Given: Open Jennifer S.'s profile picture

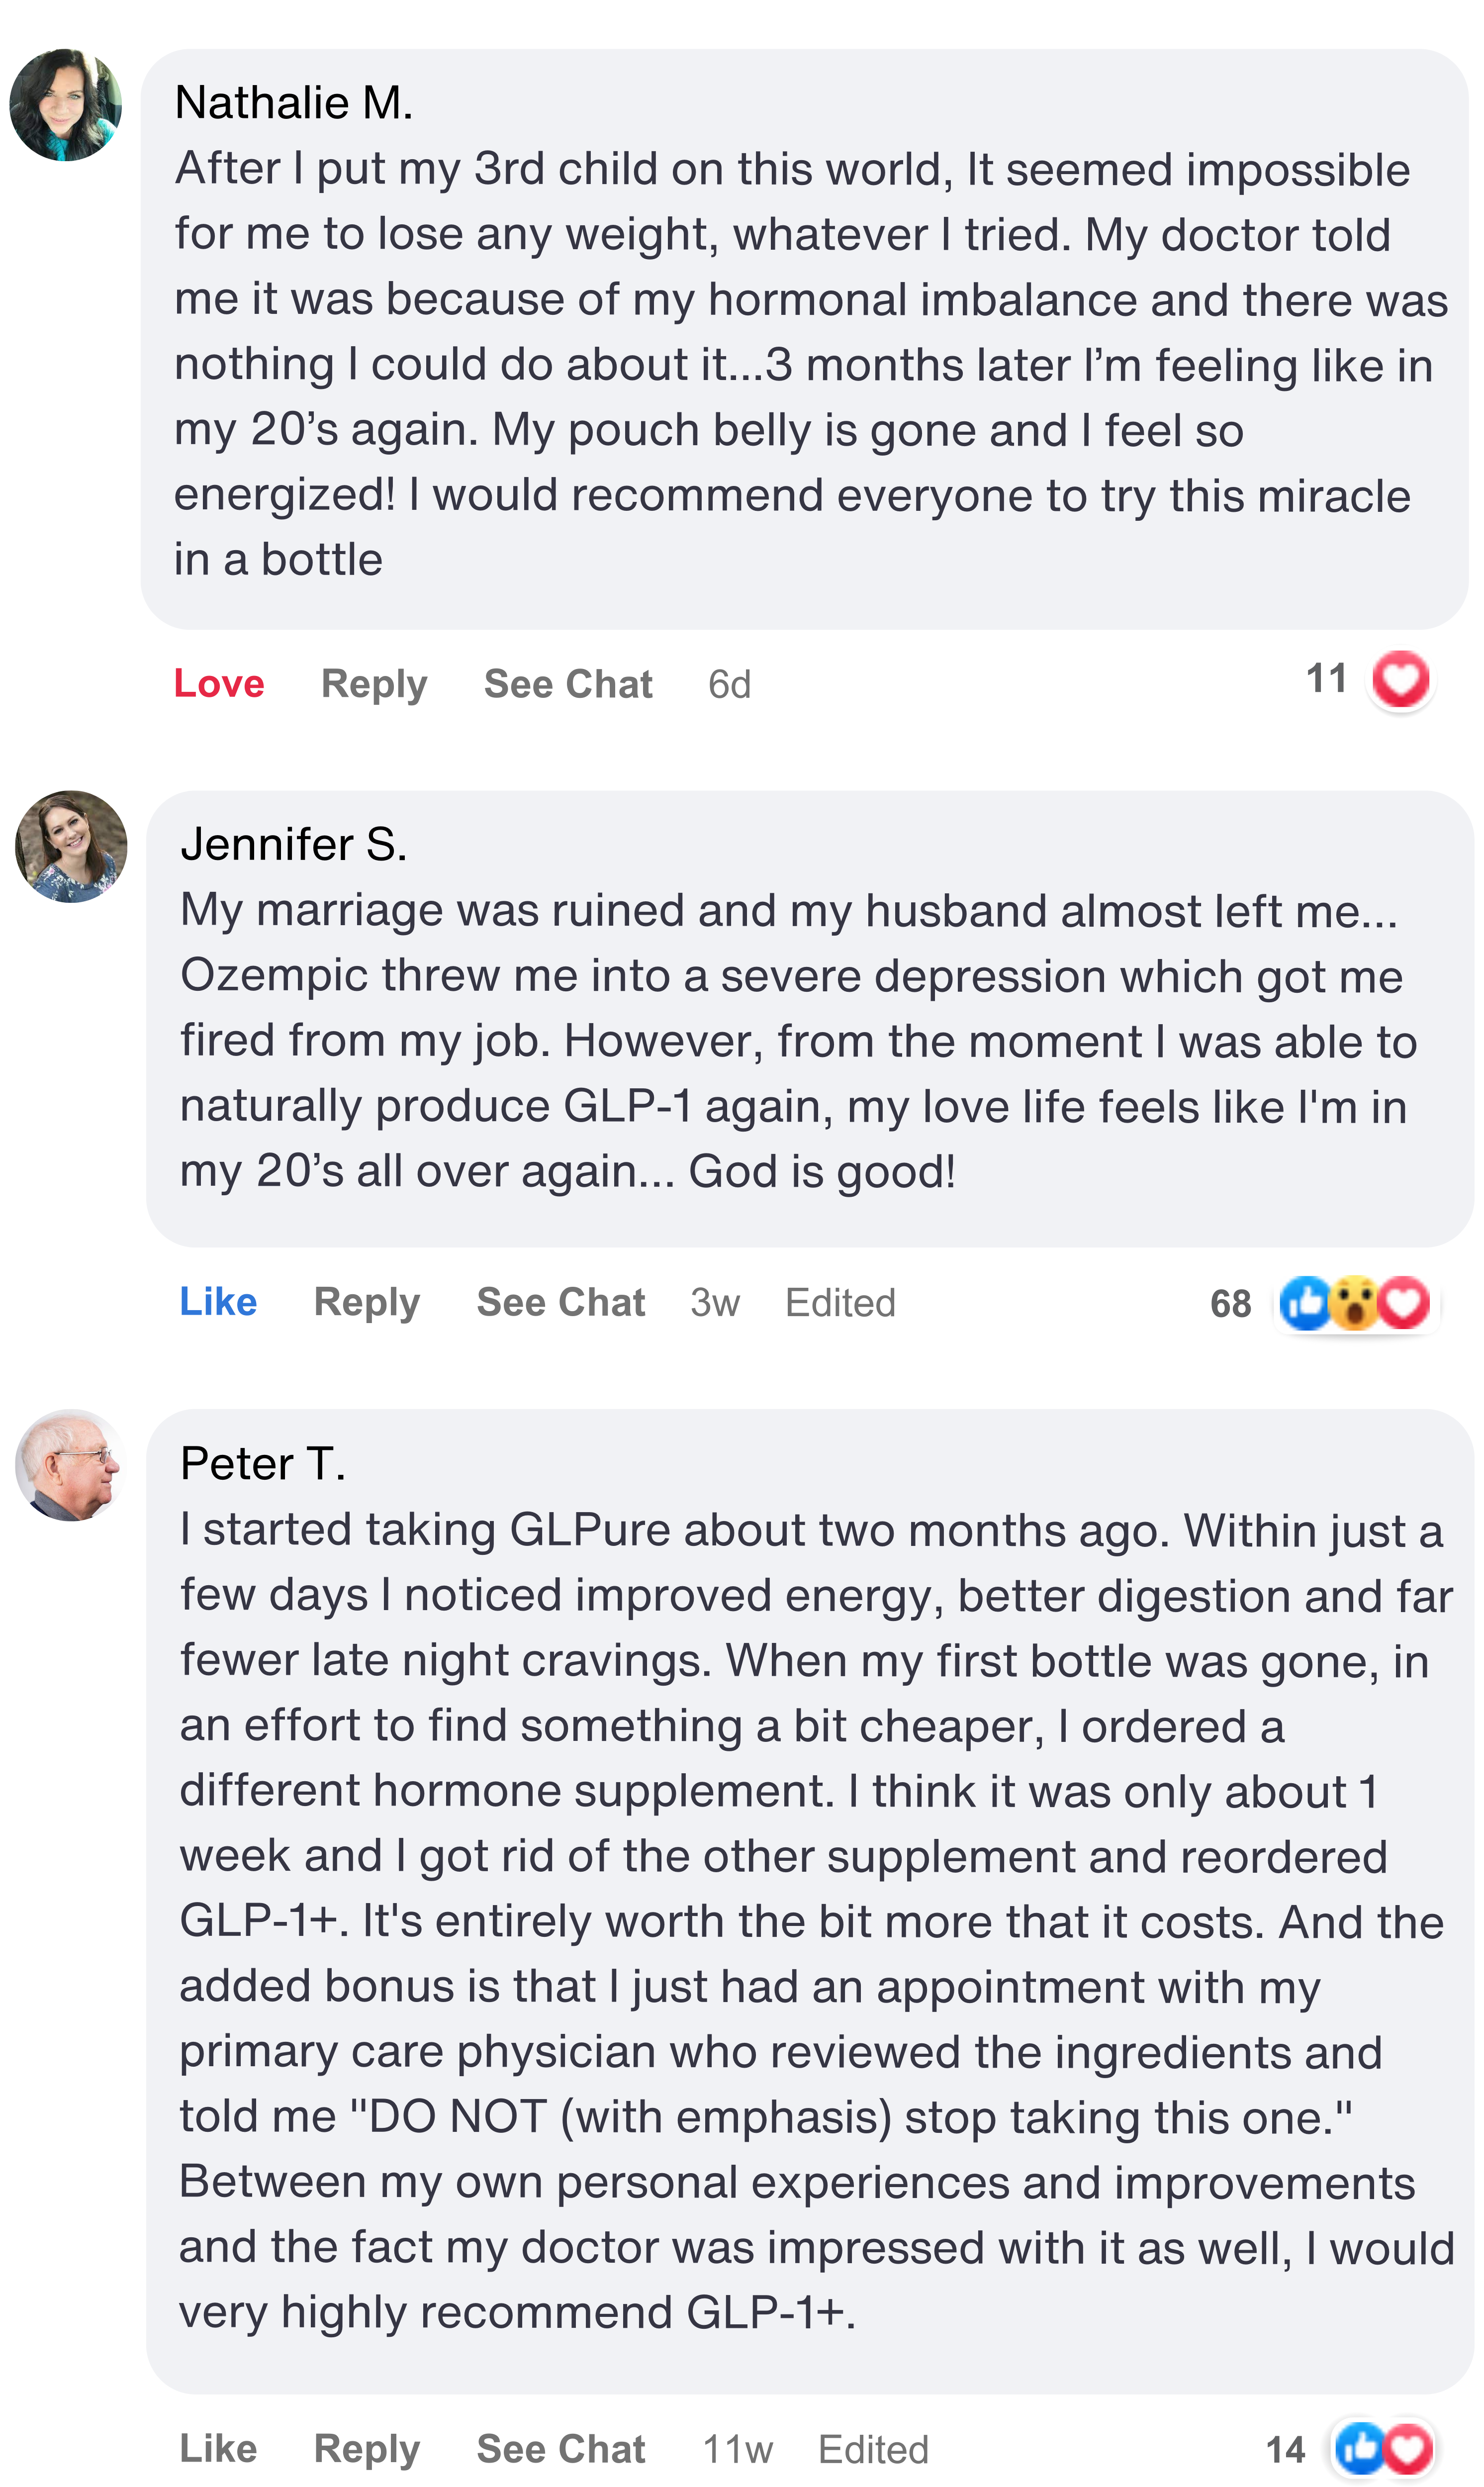Looking at the screenshot, I should [71, 847].
